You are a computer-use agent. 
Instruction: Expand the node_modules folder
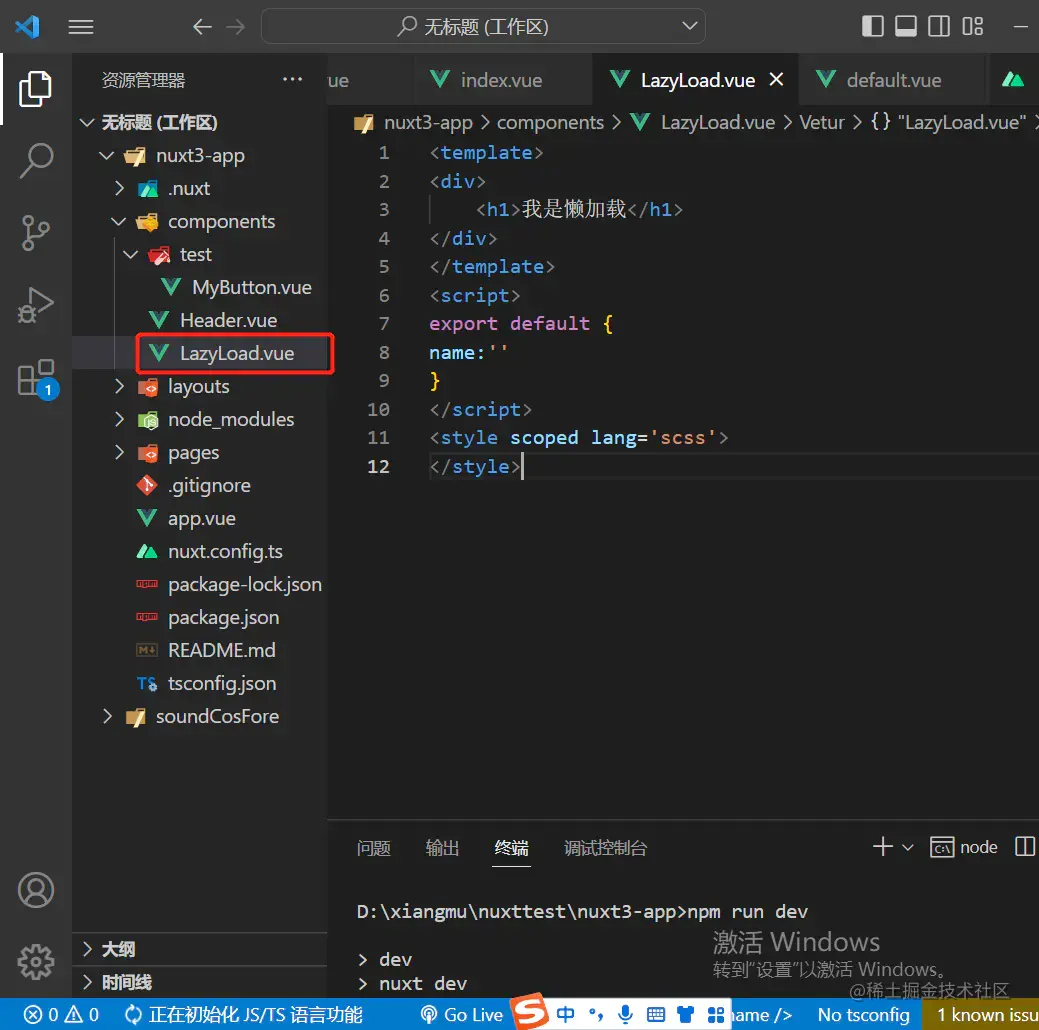(x=119, y=420)
